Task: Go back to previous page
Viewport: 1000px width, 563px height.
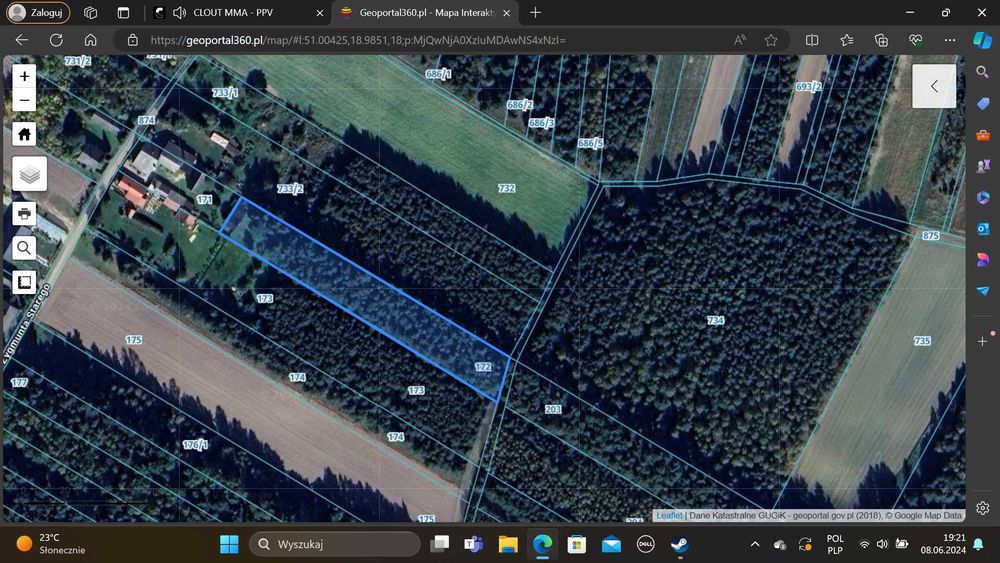Action: 22,40
